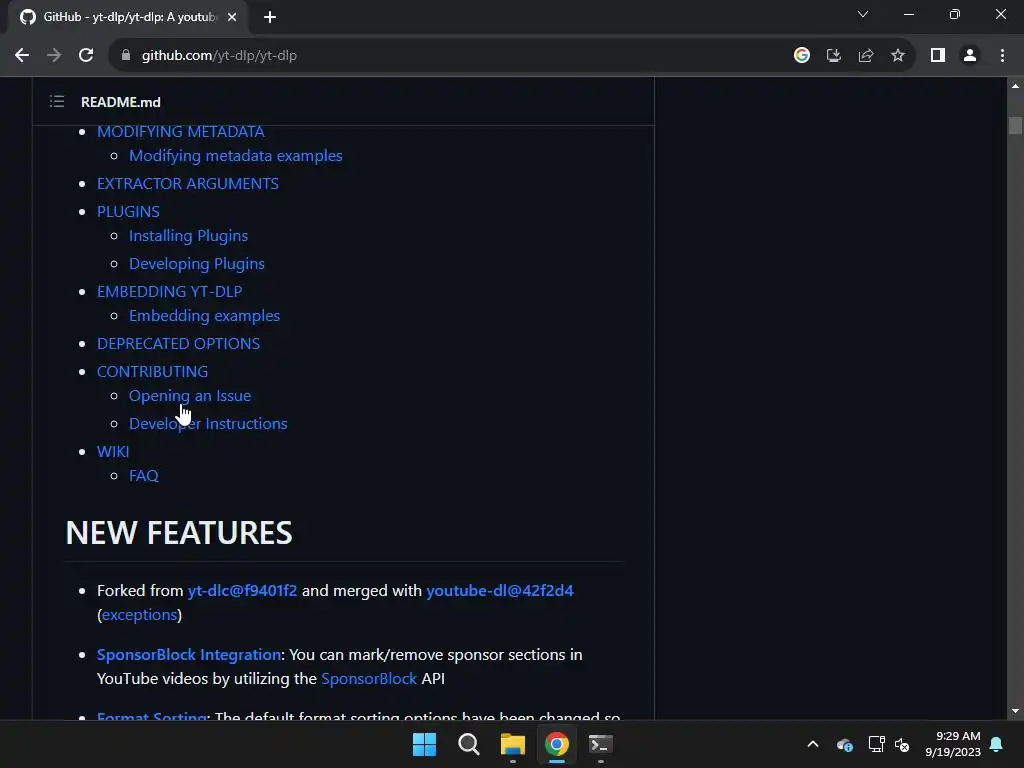
Task: Click the scrollbar up arrow
Action: (1015, 86)
